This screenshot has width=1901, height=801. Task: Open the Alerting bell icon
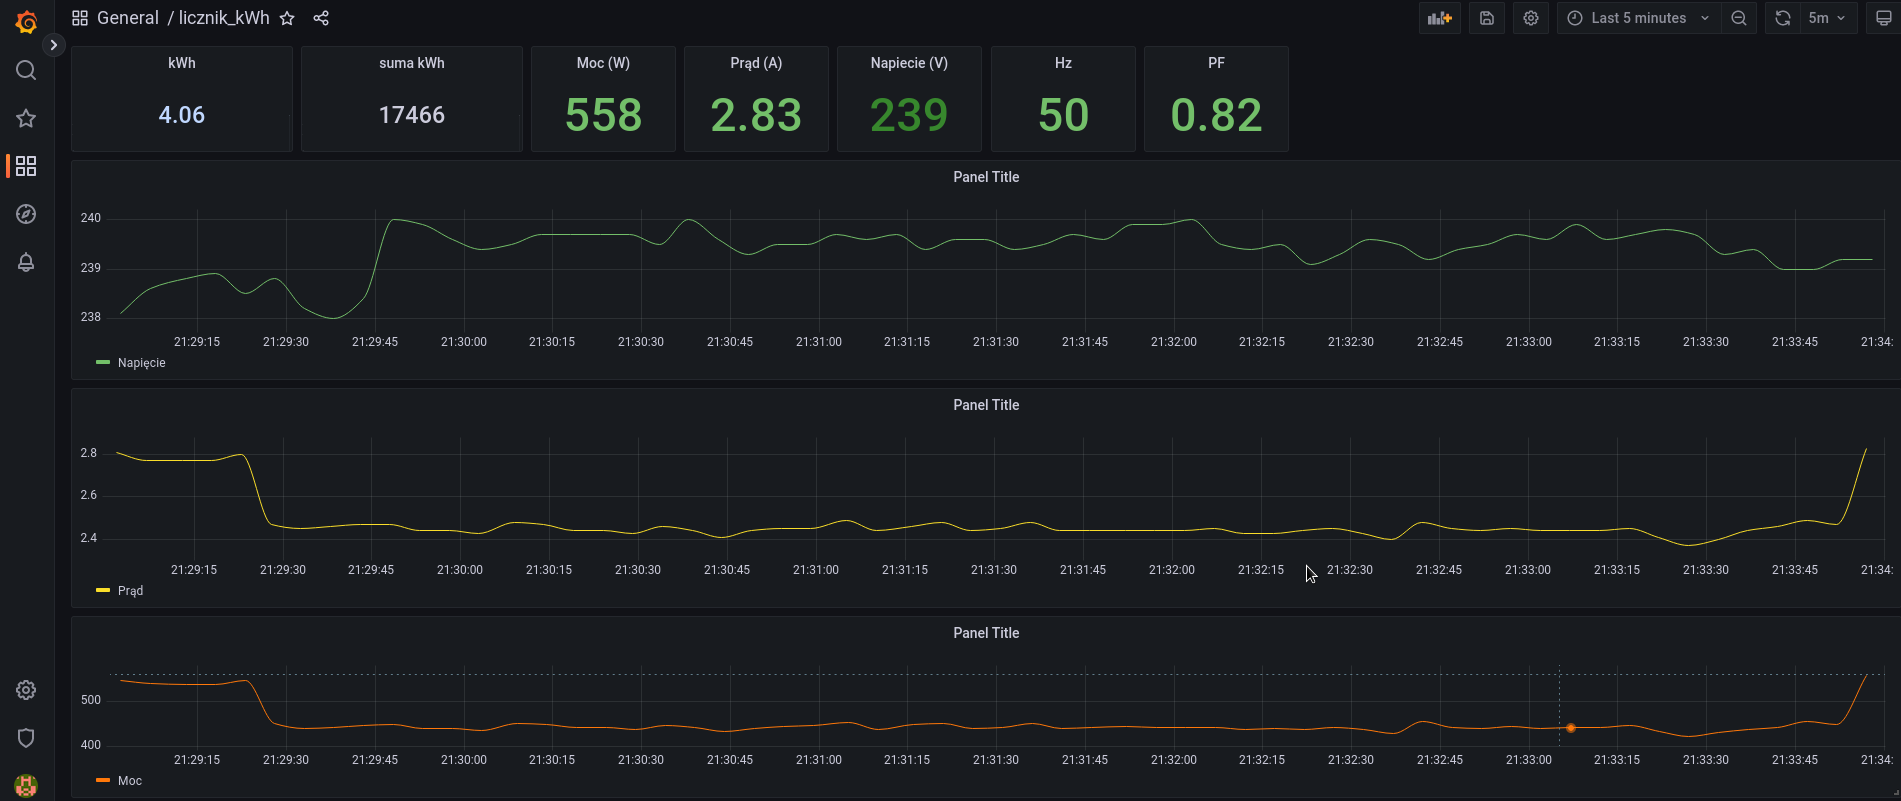[x=26, y=262]
